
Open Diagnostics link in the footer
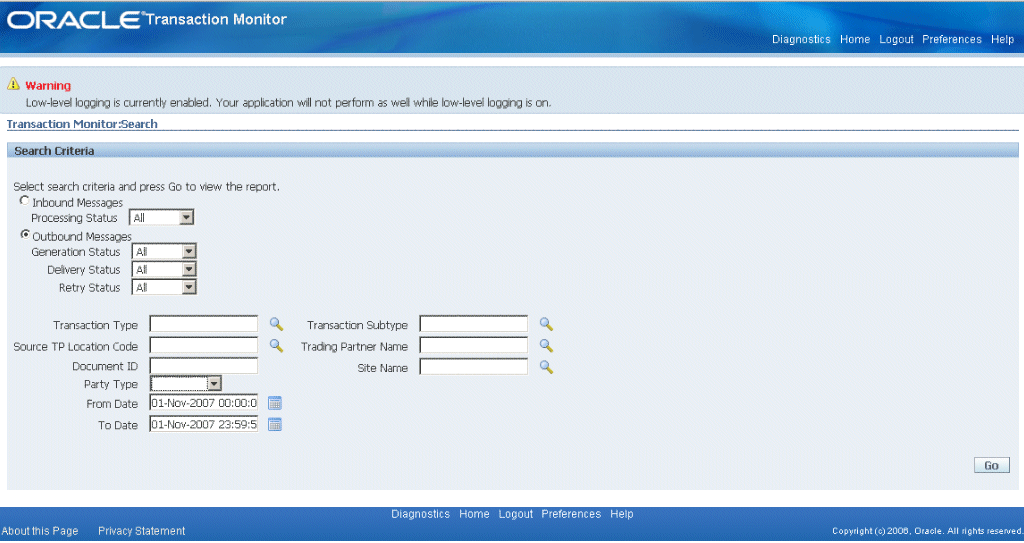click(421, 514)
